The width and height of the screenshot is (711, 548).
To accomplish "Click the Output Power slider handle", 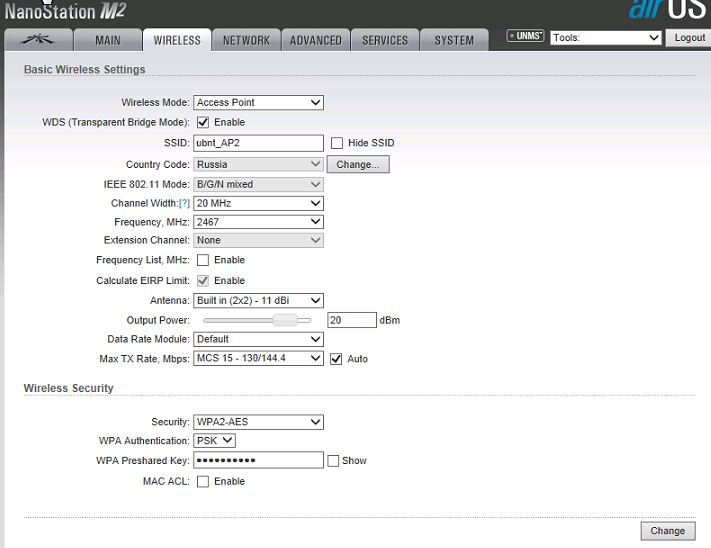I will [x=287, y=320].
